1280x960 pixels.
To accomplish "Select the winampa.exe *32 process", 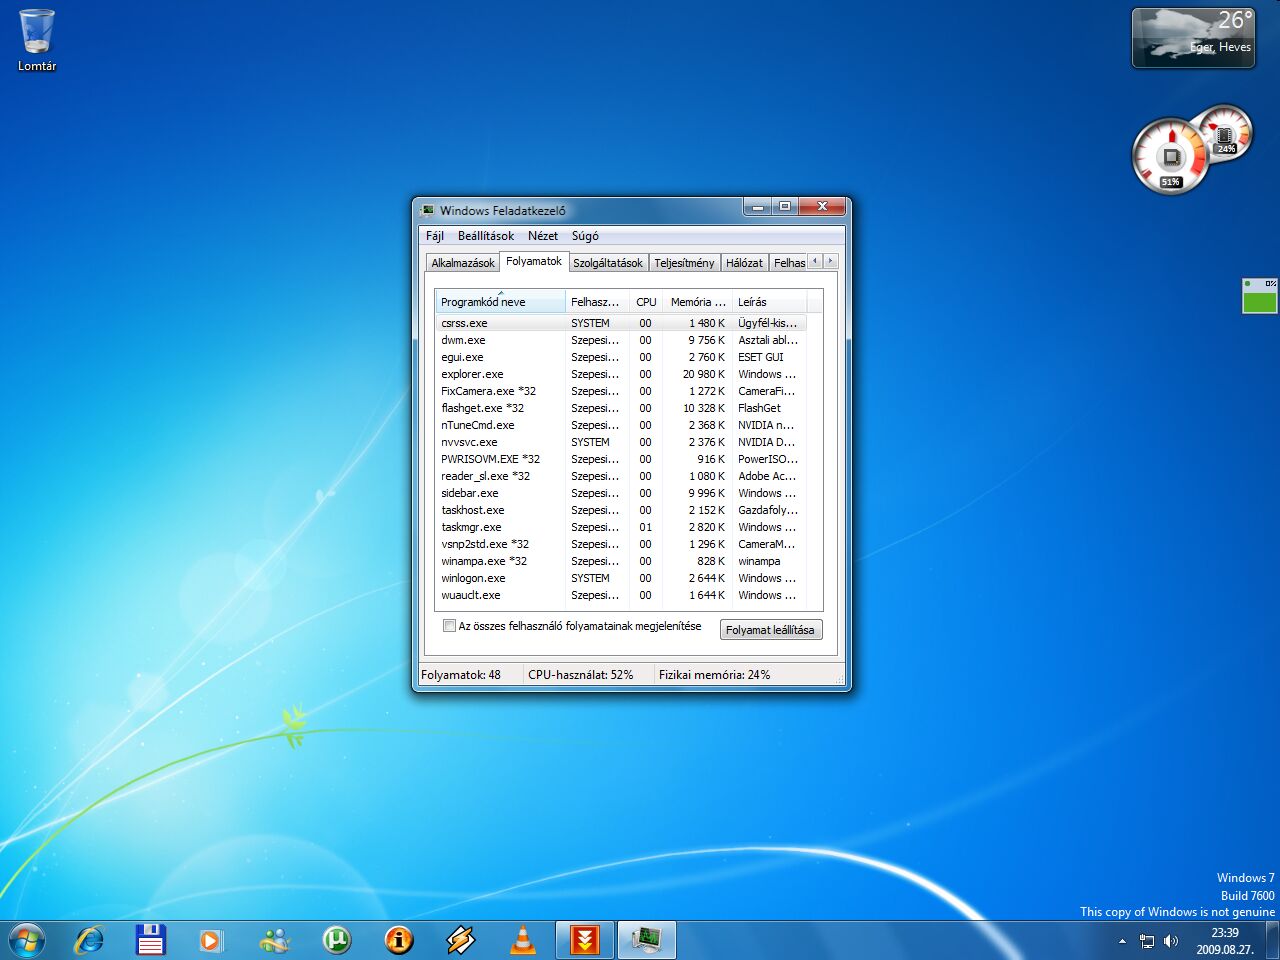I will (x=621, y=561).
